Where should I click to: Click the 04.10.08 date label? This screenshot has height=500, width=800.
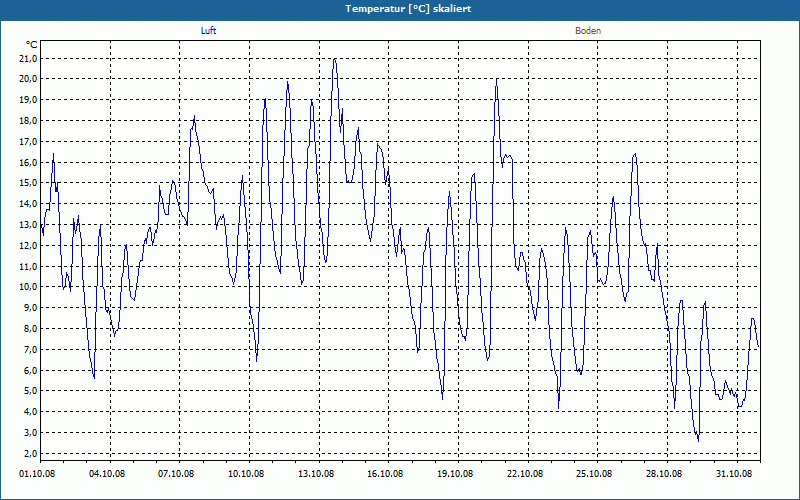pyautogui.click(x=107, y=474)
